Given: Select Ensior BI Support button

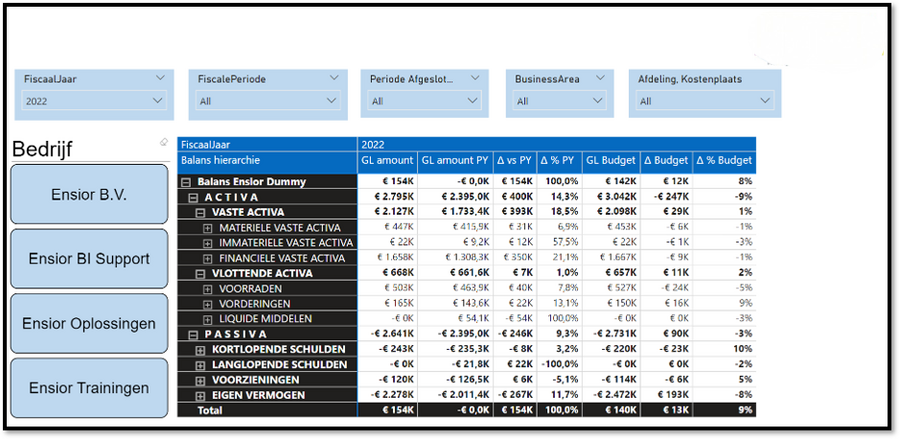Looking at the screenshot, I should (x=89, y=259).
